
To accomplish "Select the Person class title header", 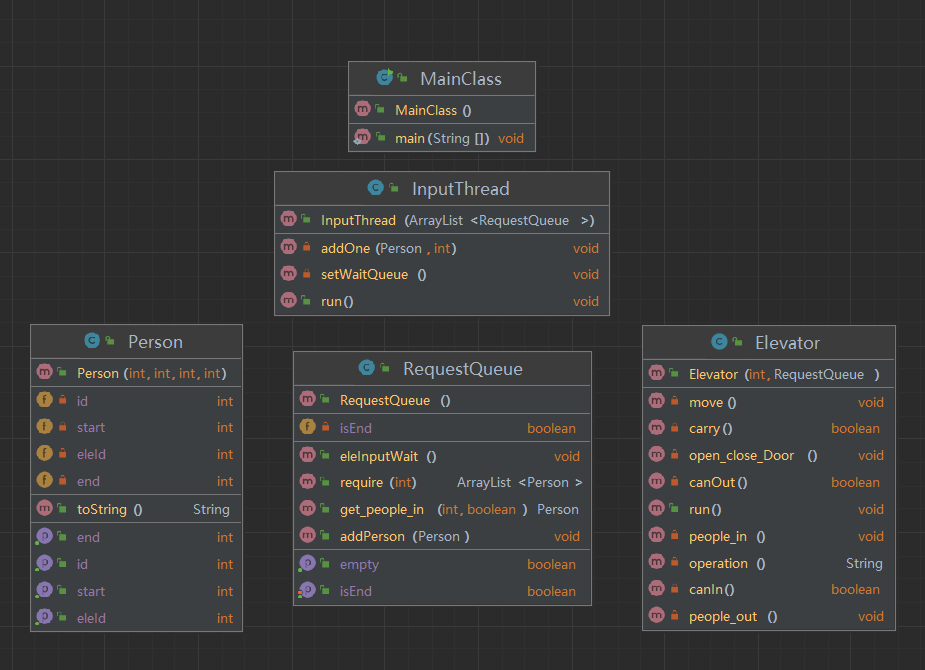I will pyautogui.click(x=136, y=341).
